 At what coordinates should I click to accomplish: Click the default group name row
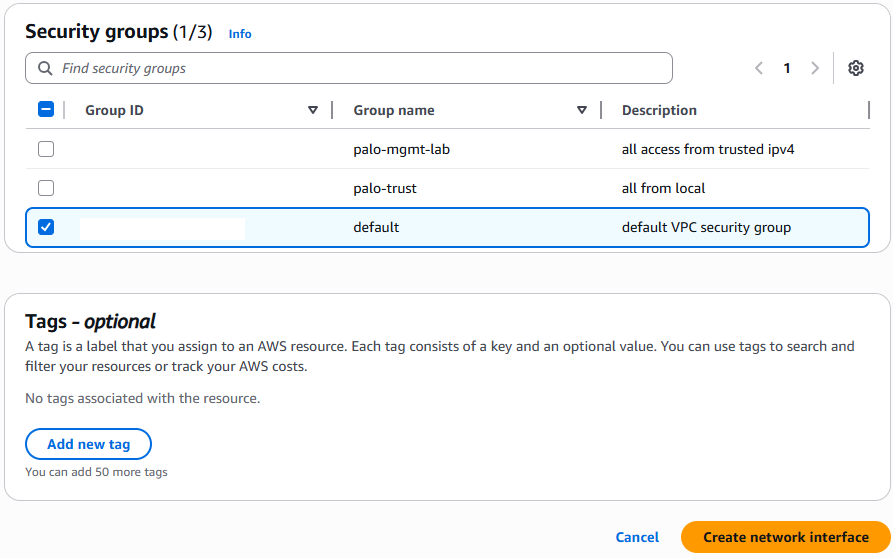376,227
